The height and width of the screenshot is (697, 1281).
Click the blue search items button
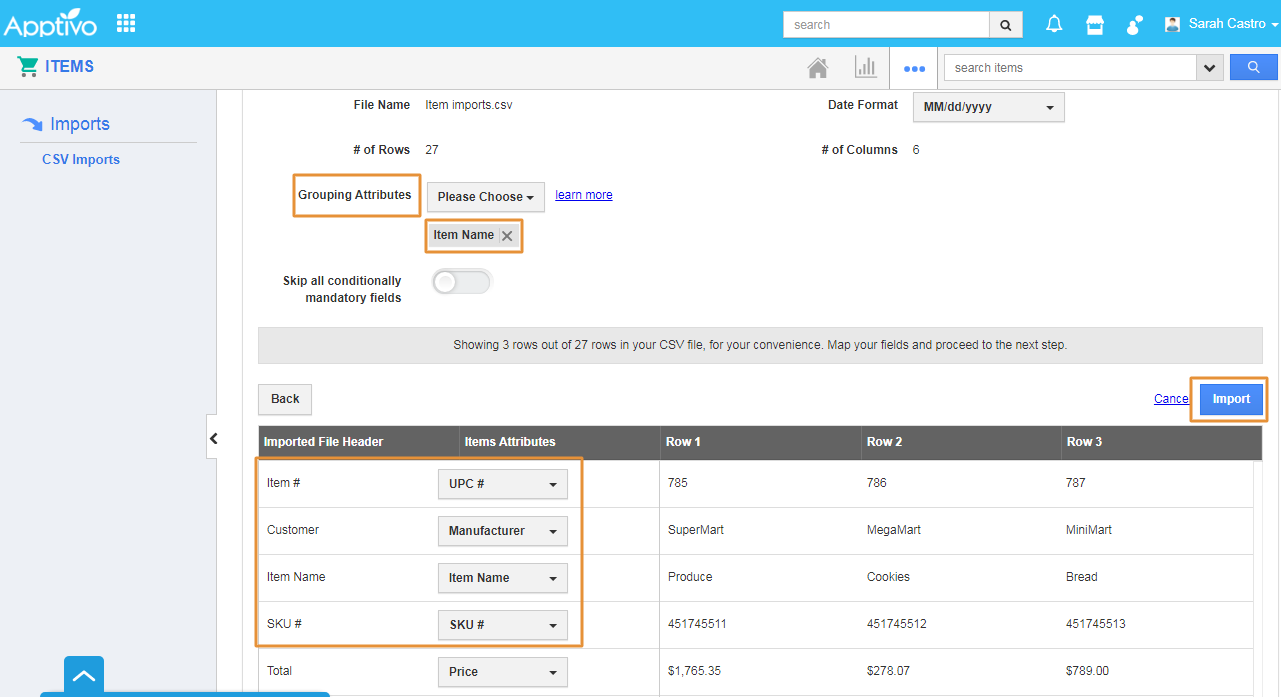pos(1254,67)
